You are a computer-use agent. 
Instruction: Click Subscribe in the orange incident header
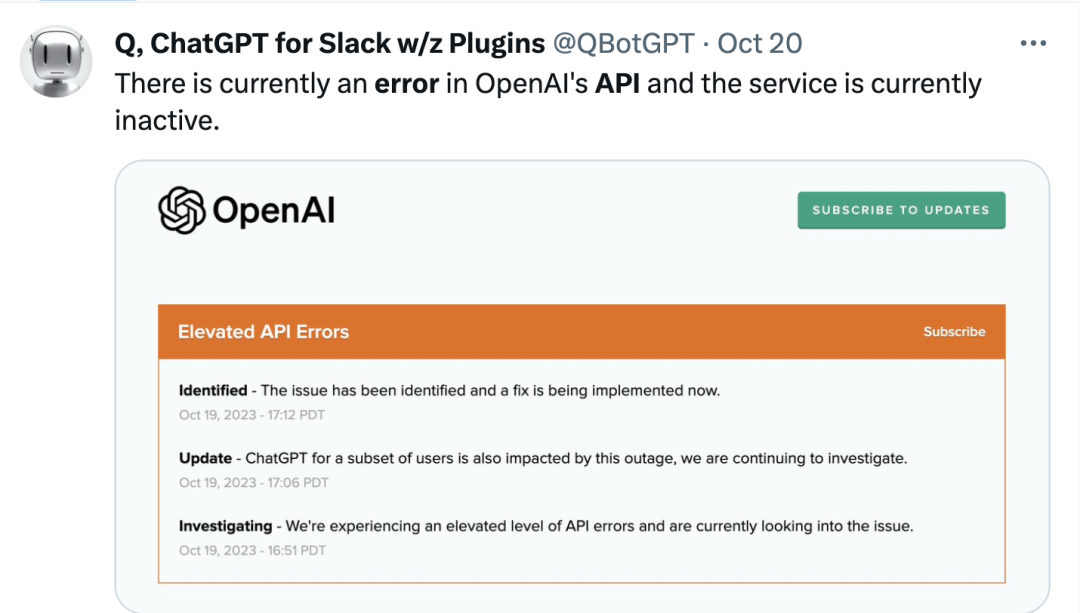[954, 332]
